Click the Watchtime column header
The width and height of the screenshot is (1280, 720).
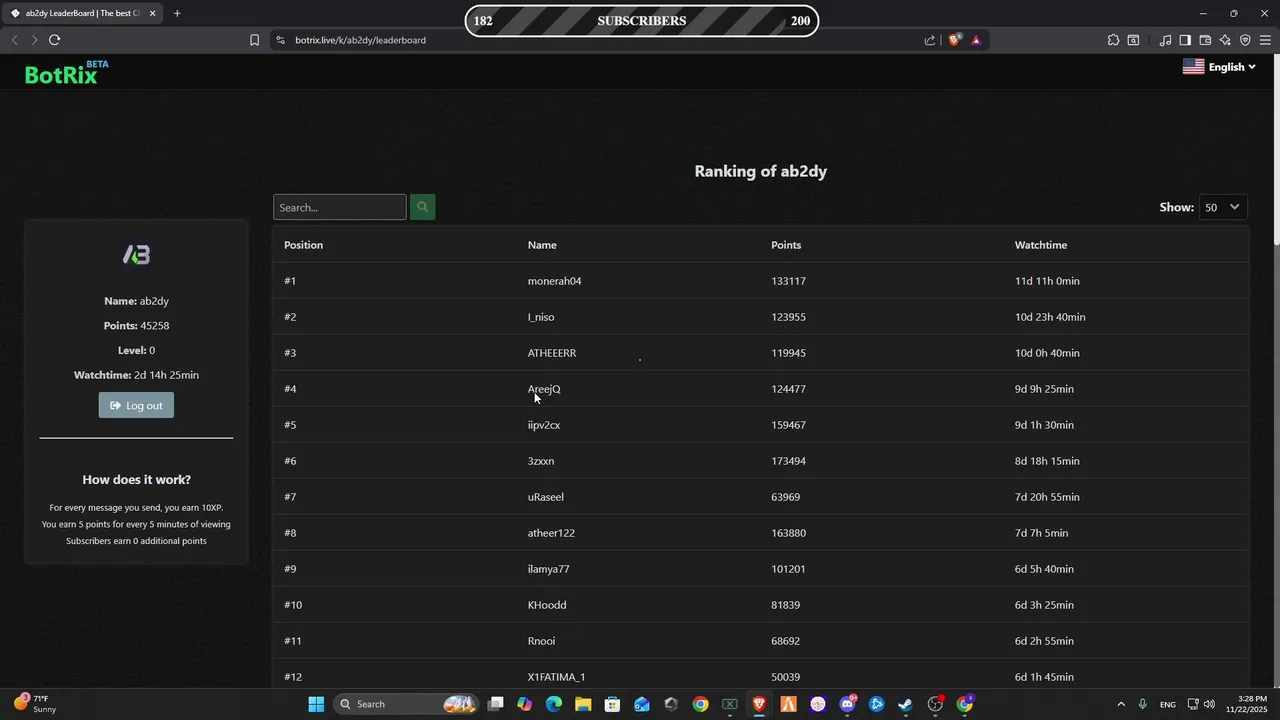click(x=1041, y=245)
